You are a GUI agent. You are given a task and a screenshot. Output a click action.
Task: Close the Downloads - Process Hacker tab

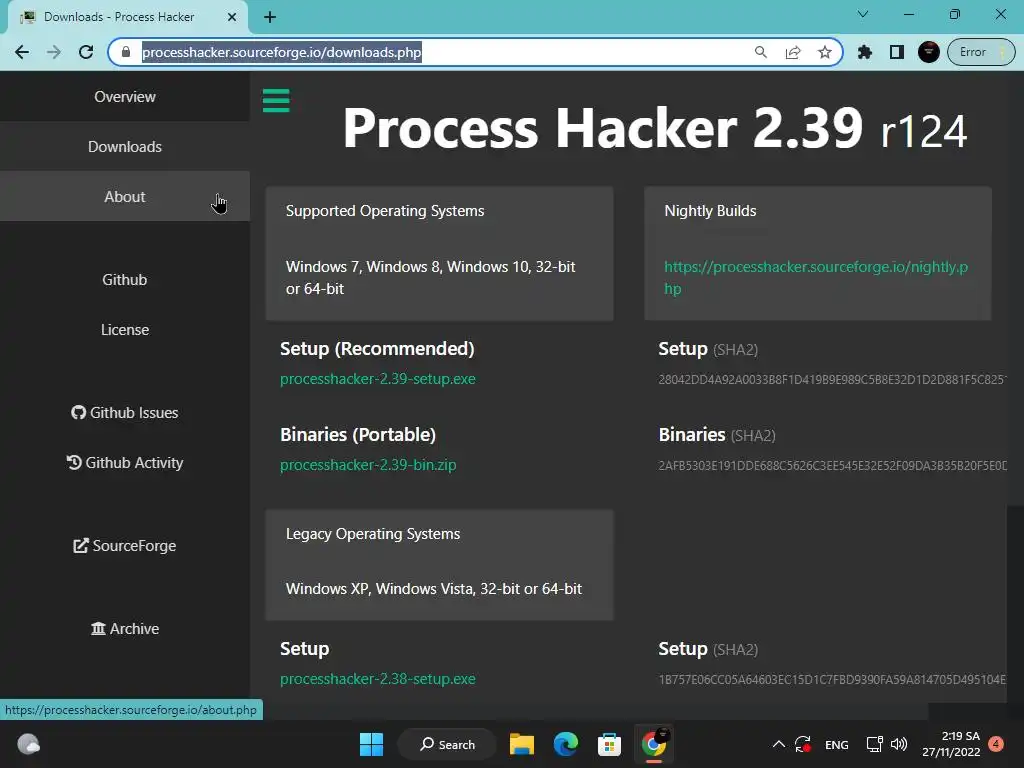pos(232,17)
